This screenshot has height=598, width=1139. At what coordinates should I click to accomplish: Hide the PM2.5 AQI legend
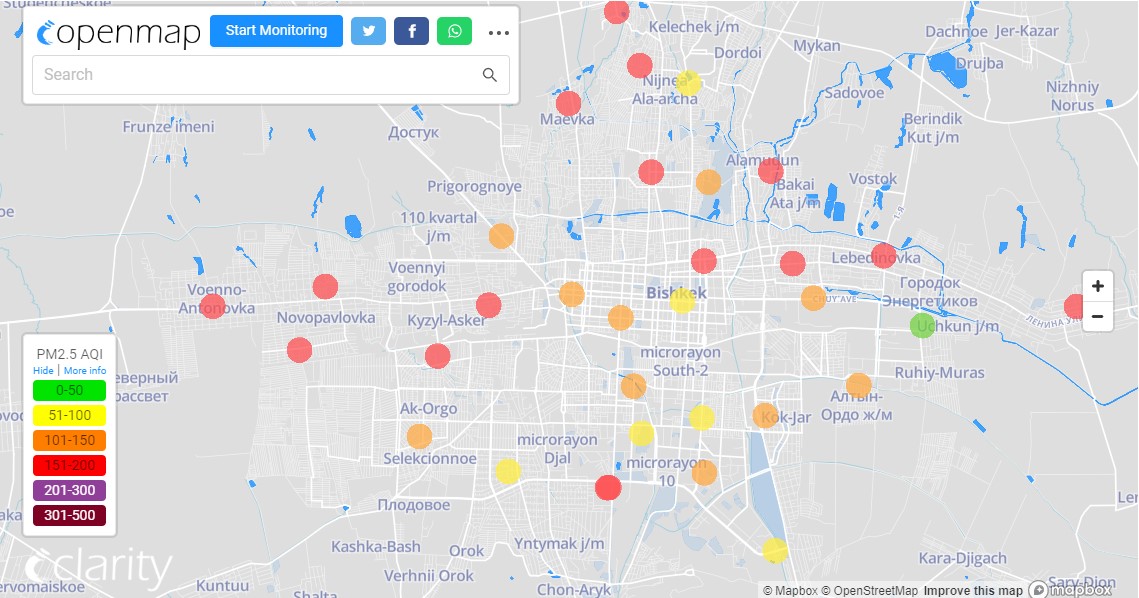[43, 370]
